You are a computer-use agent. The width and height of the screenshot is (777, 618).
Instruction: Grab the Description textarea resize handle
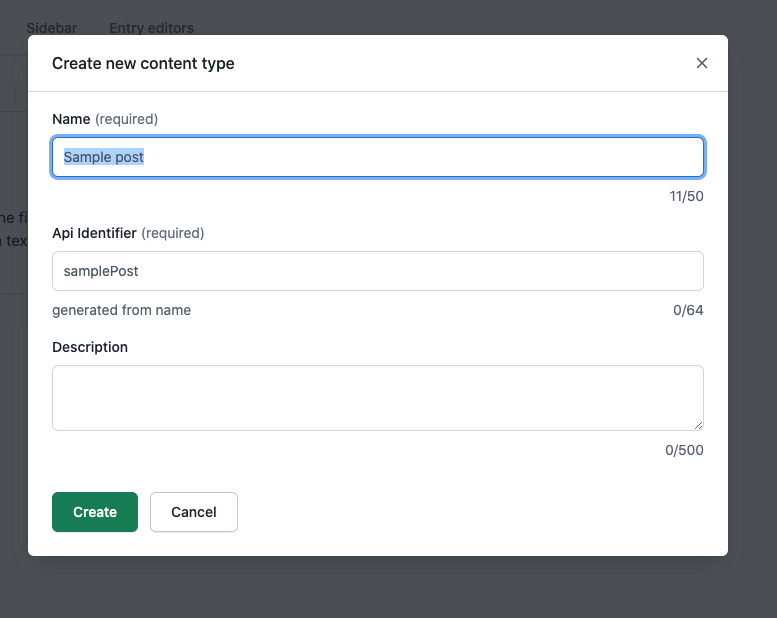pos(697,424)
